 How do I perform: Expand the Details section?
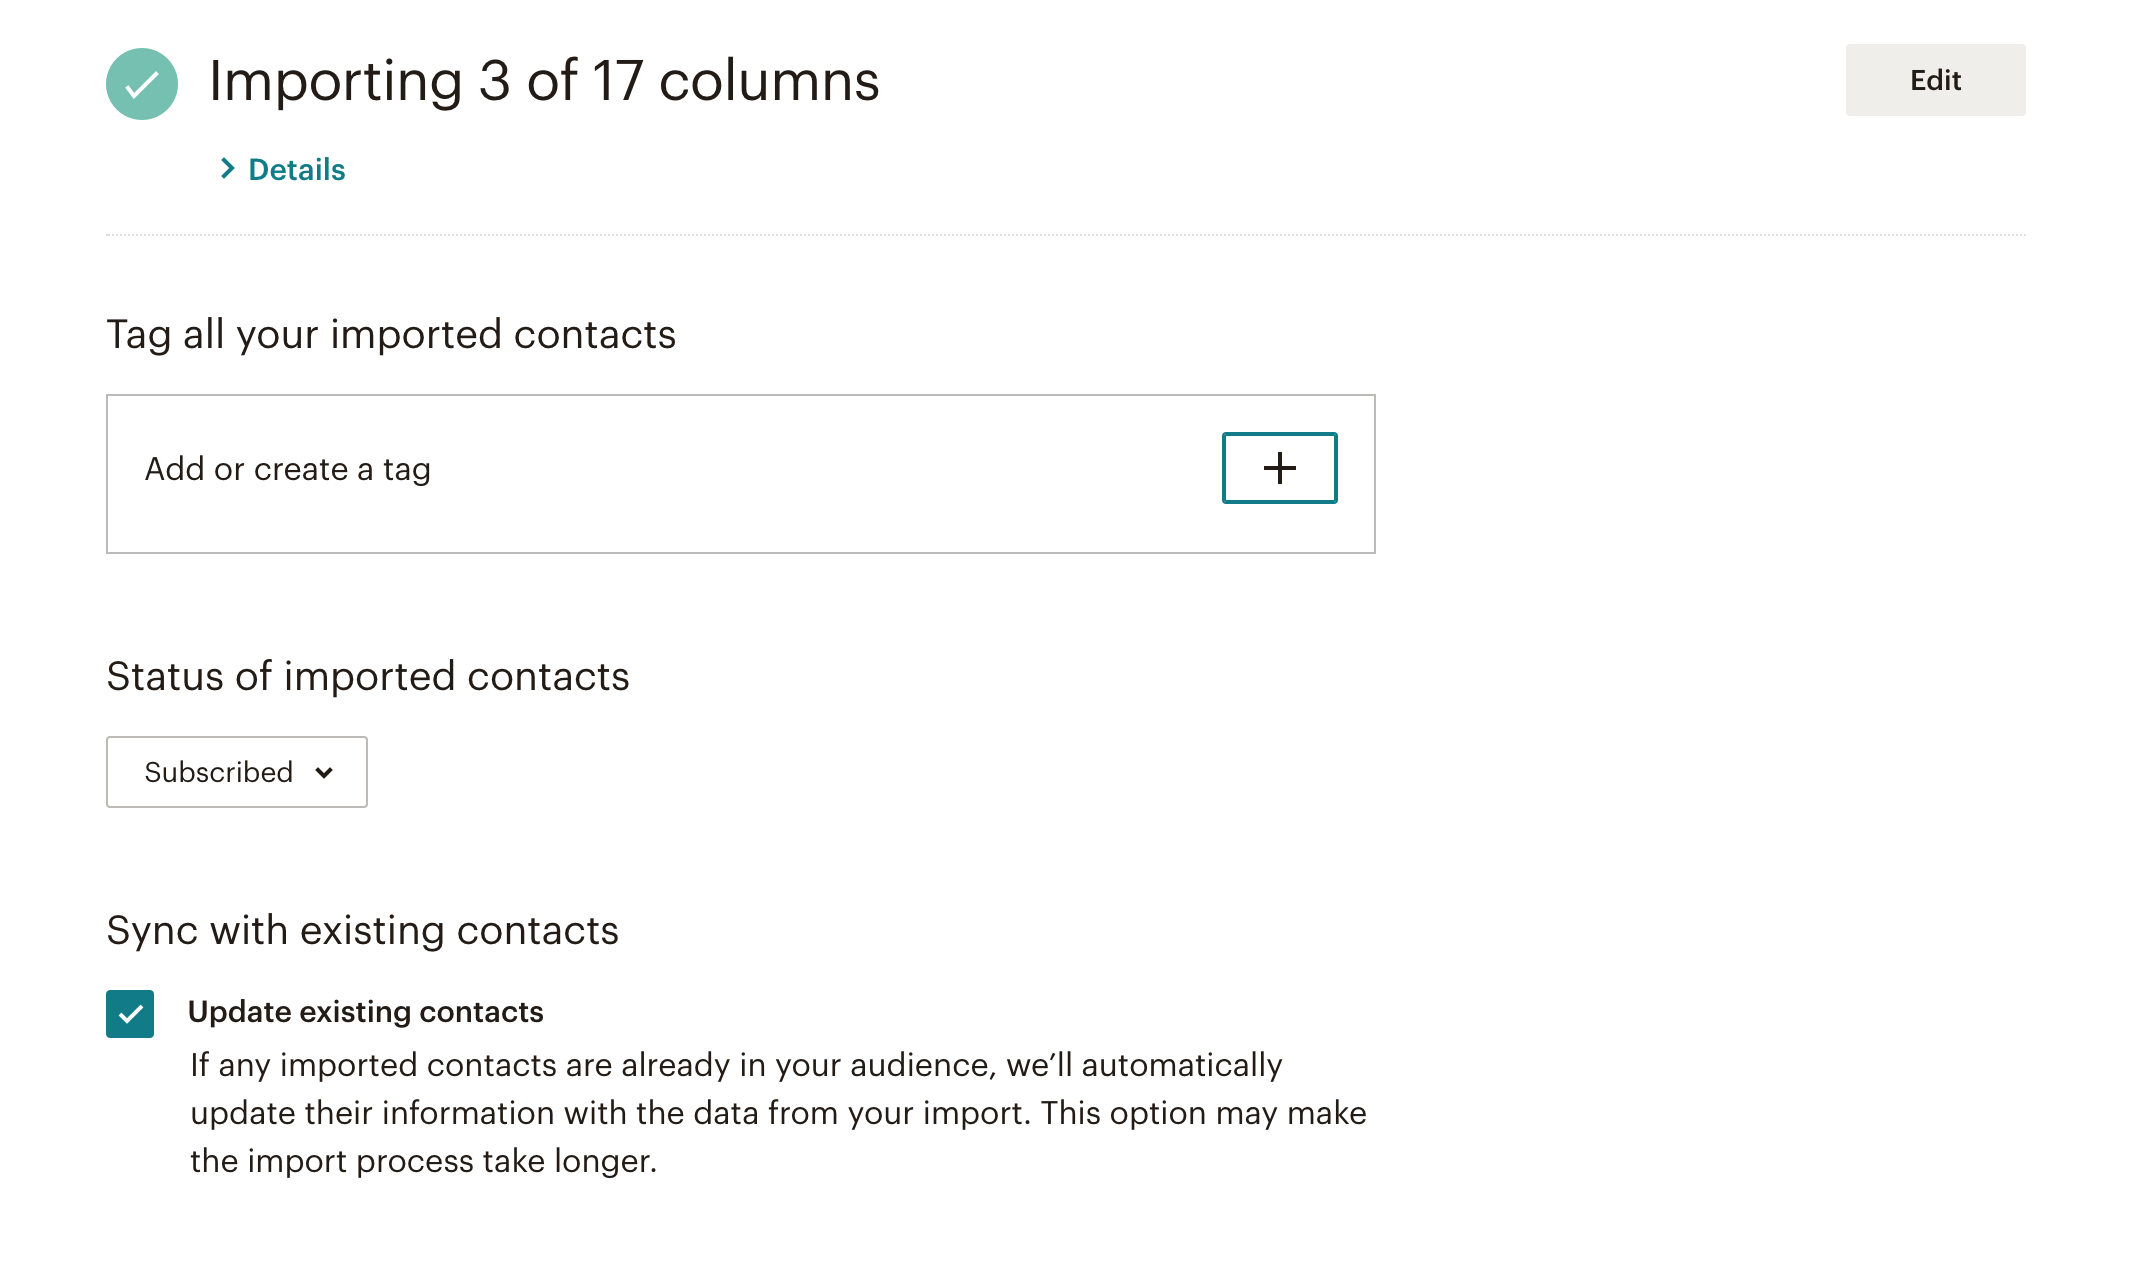(283, 169)
